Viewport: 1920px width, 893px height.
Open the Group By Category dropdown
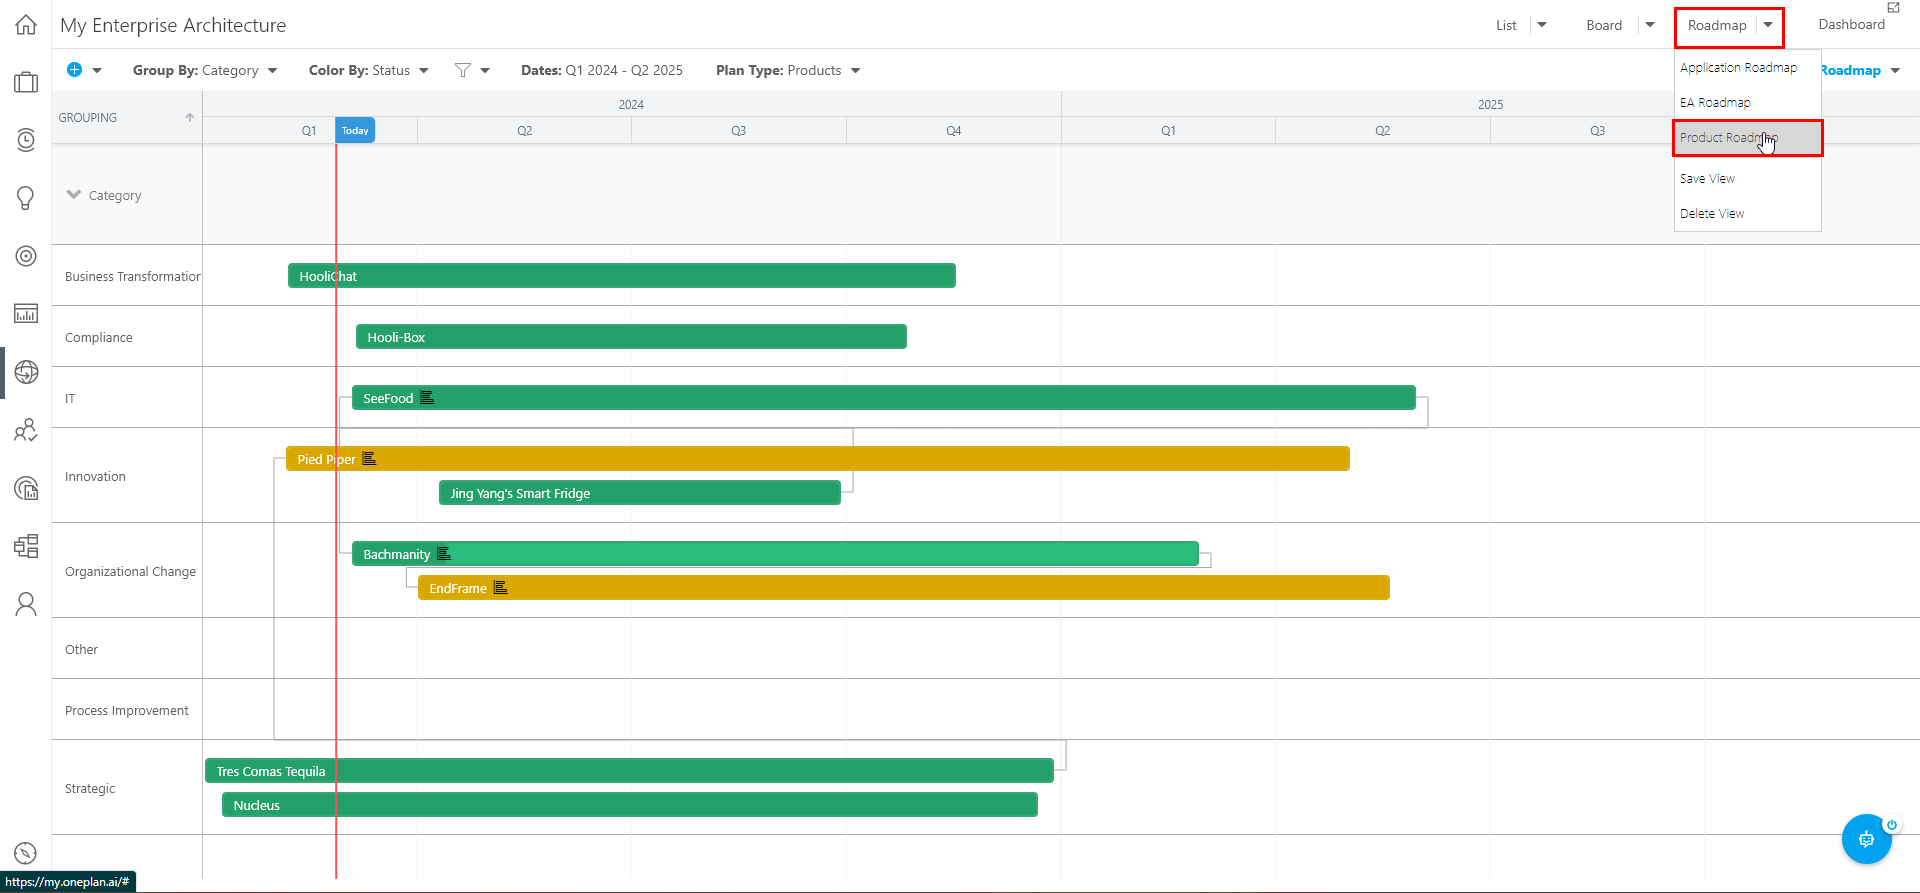click(205, 70)
